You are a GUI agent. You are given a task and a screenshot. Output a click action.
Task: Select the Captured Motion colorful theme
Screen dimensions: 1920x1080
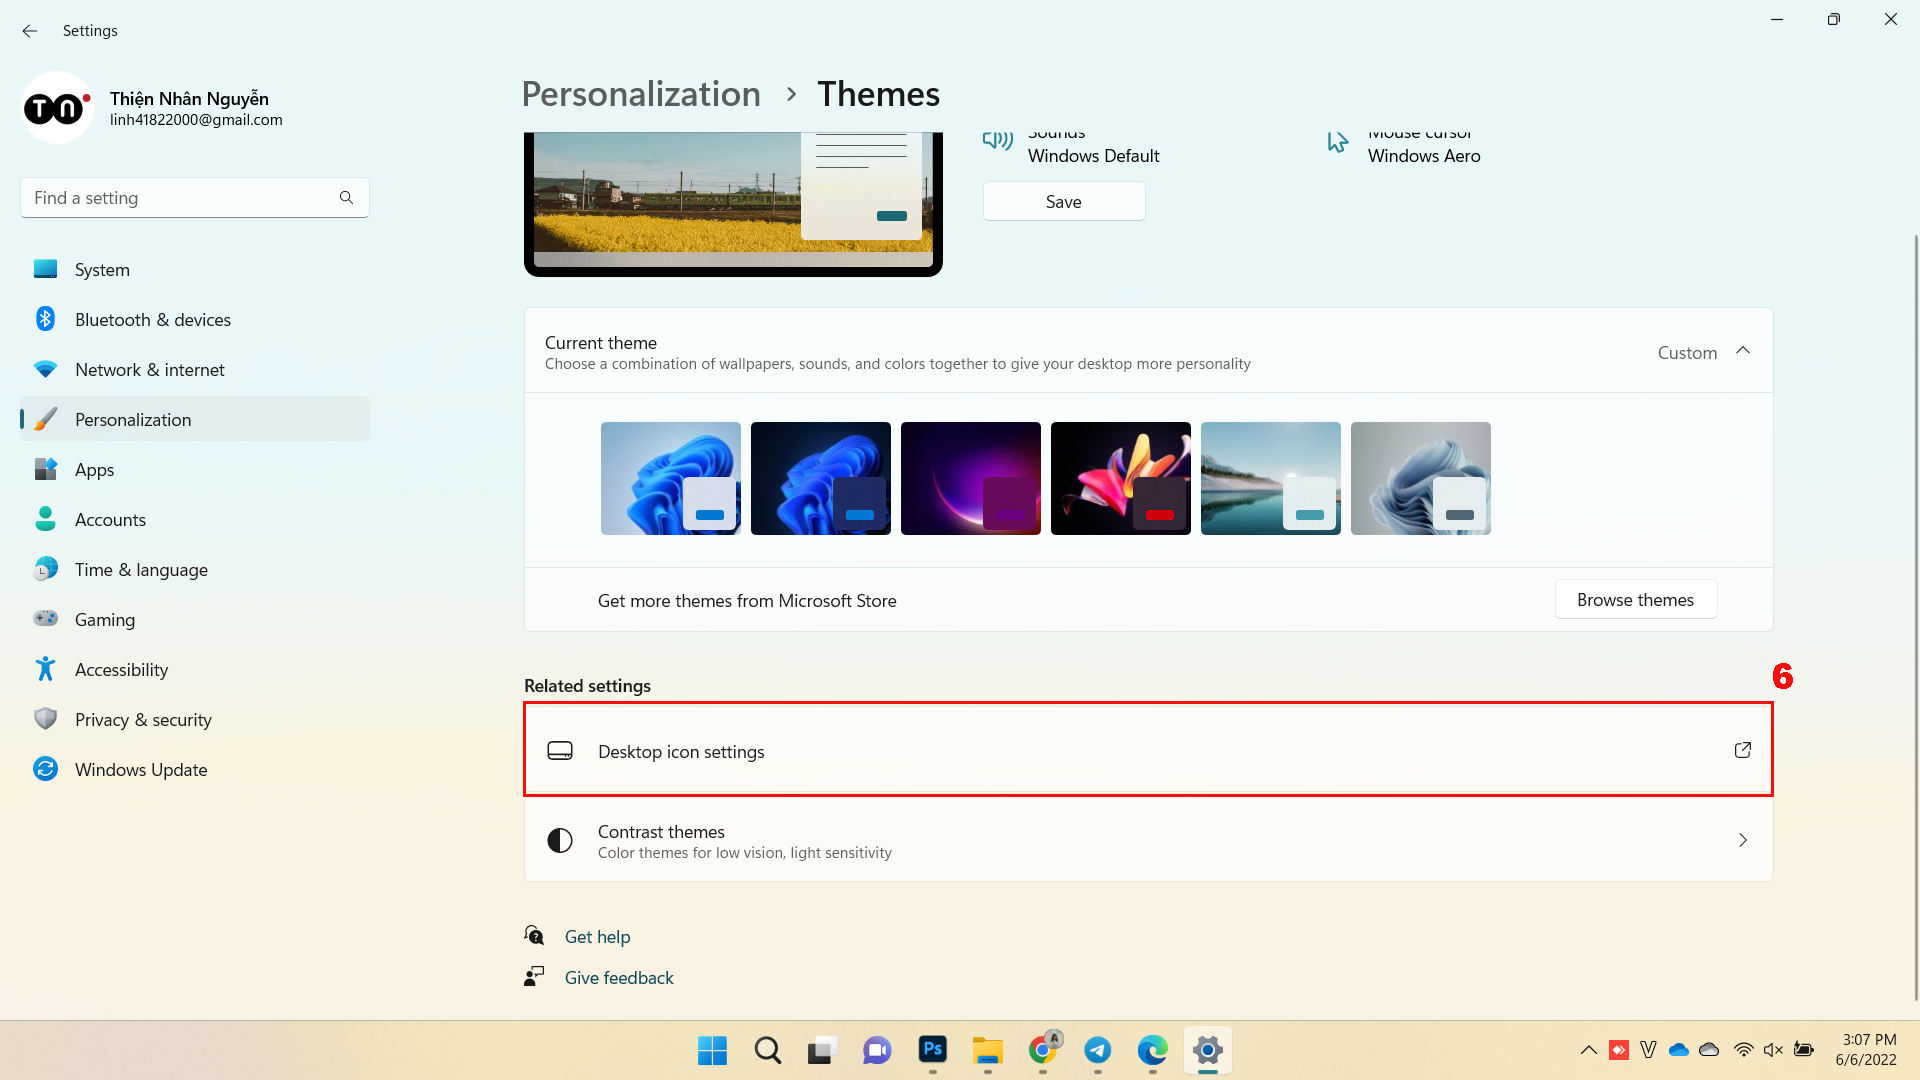(1121, 478)
